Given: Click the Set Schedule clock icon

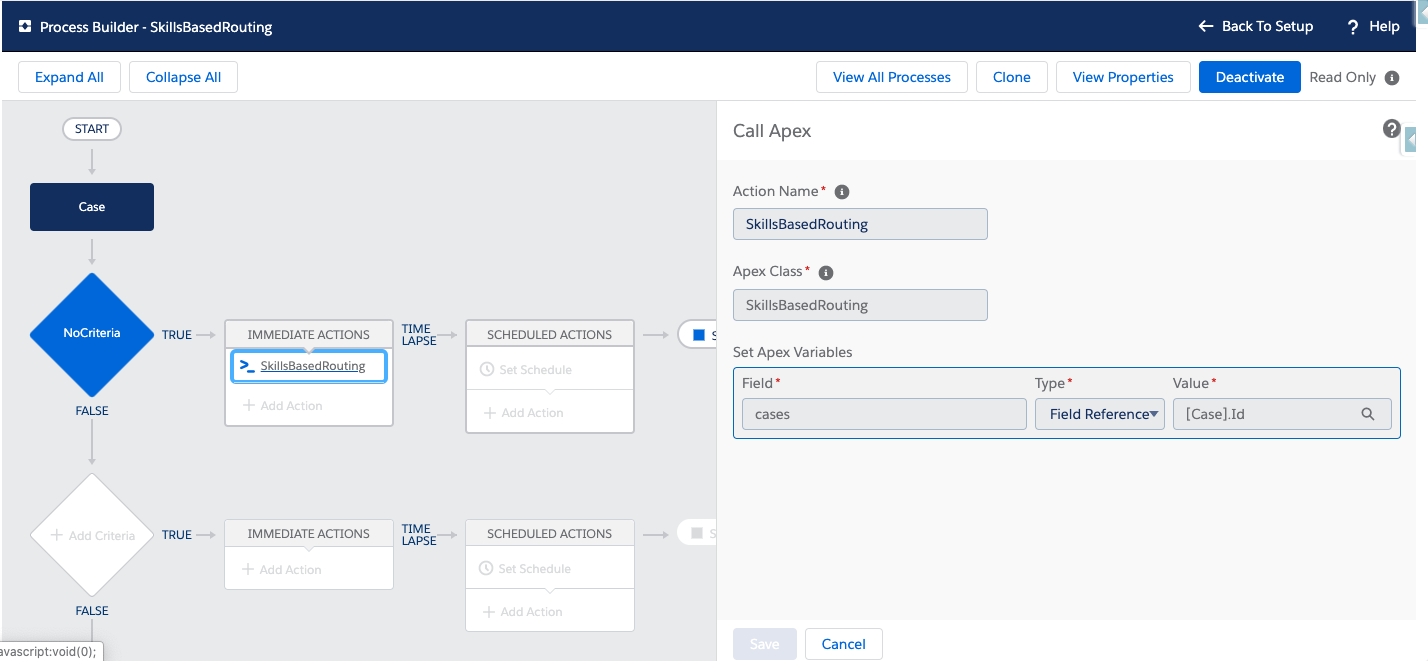Looking at the screenshot, I should 487,370.
